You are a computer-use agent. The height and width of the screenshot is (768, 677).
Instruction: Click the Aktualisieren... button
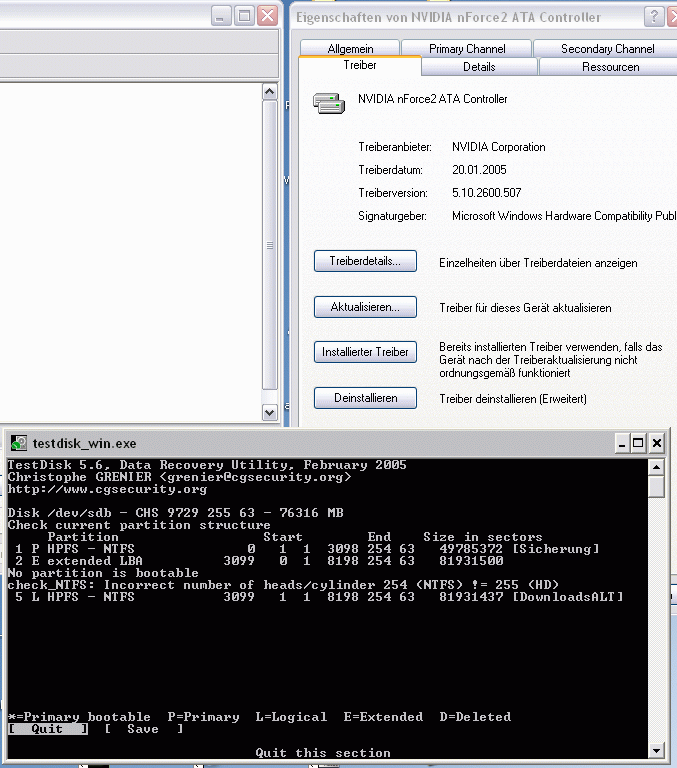[365, 307]
